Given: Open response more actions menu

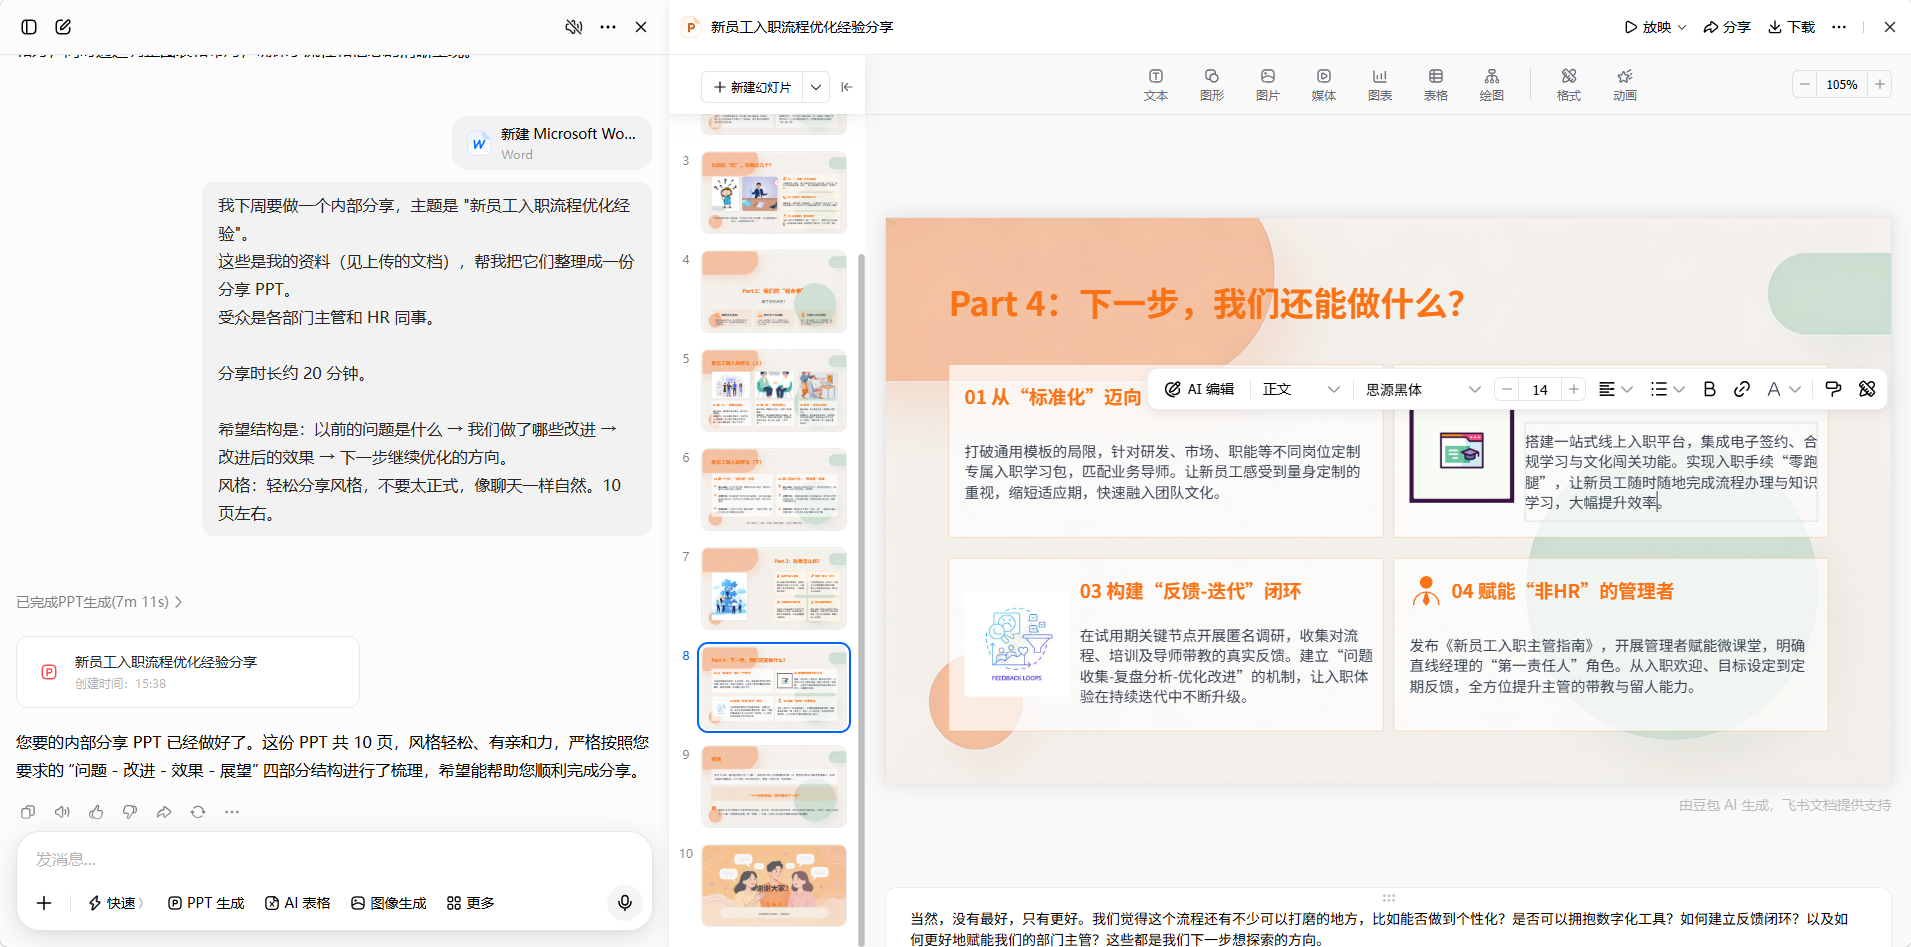Looking at the screenshot, I should pyautogui.click(x=232, y=812).
